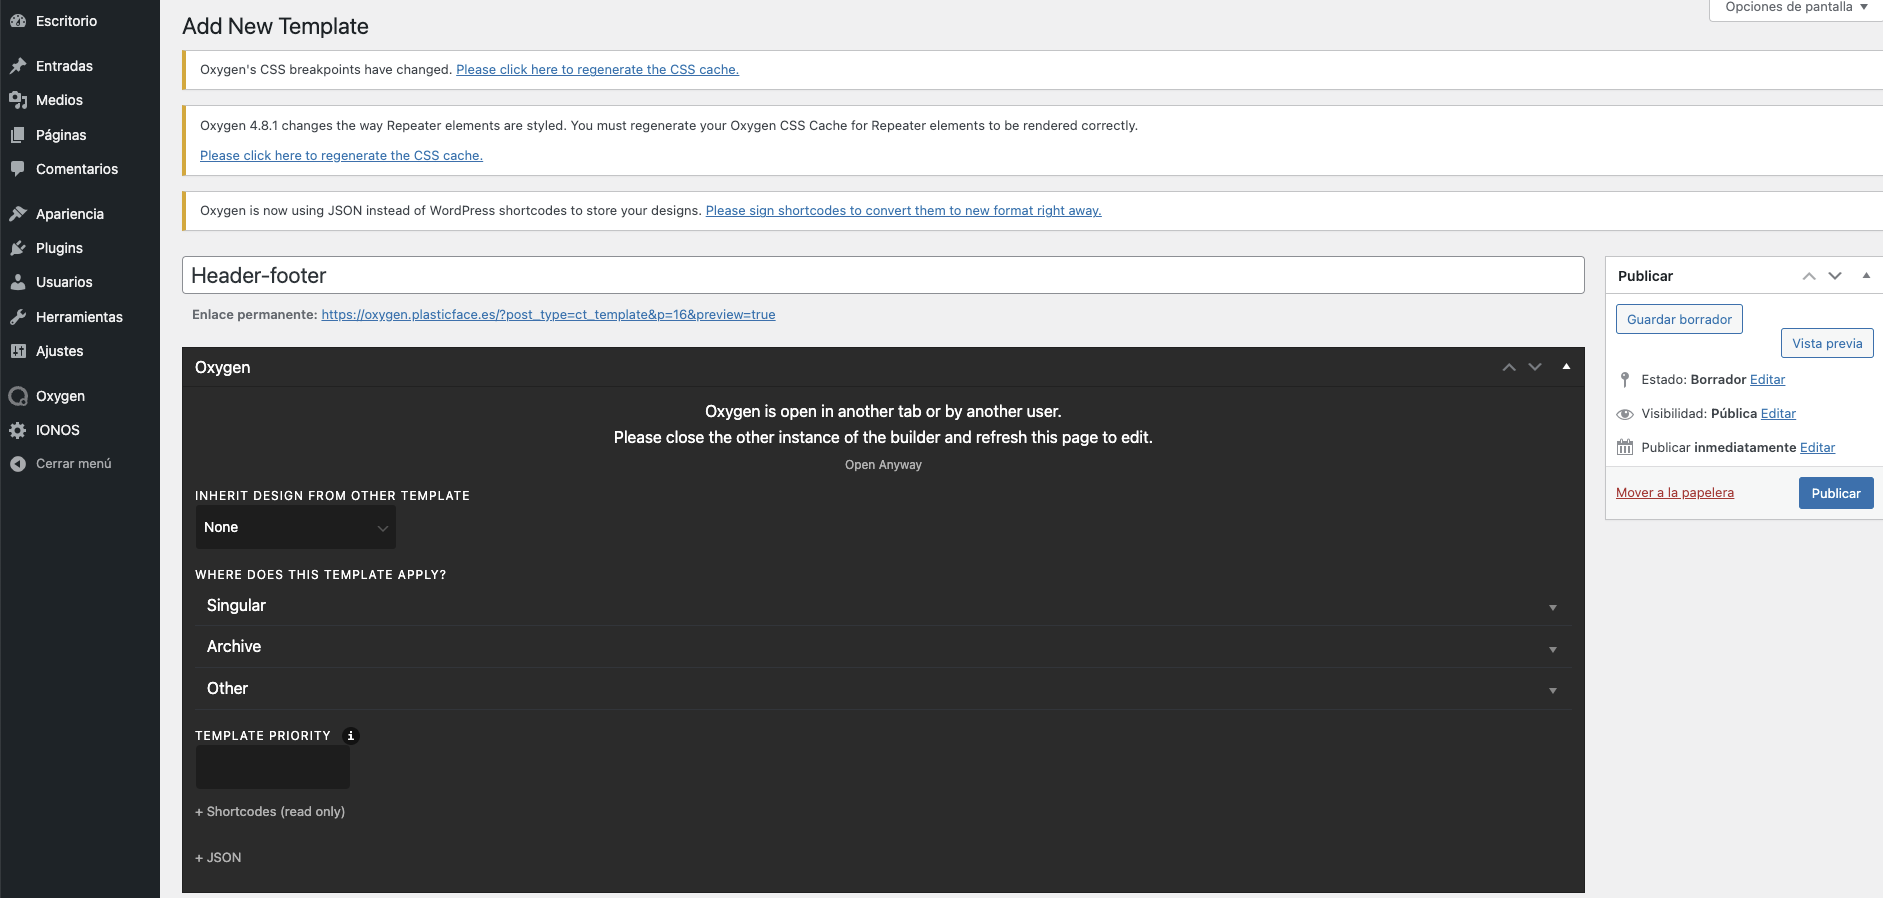Viewport: 1883px width, 898px height.
Task: Click the Oxygen icon in sidebar
Action: point(18,396)
